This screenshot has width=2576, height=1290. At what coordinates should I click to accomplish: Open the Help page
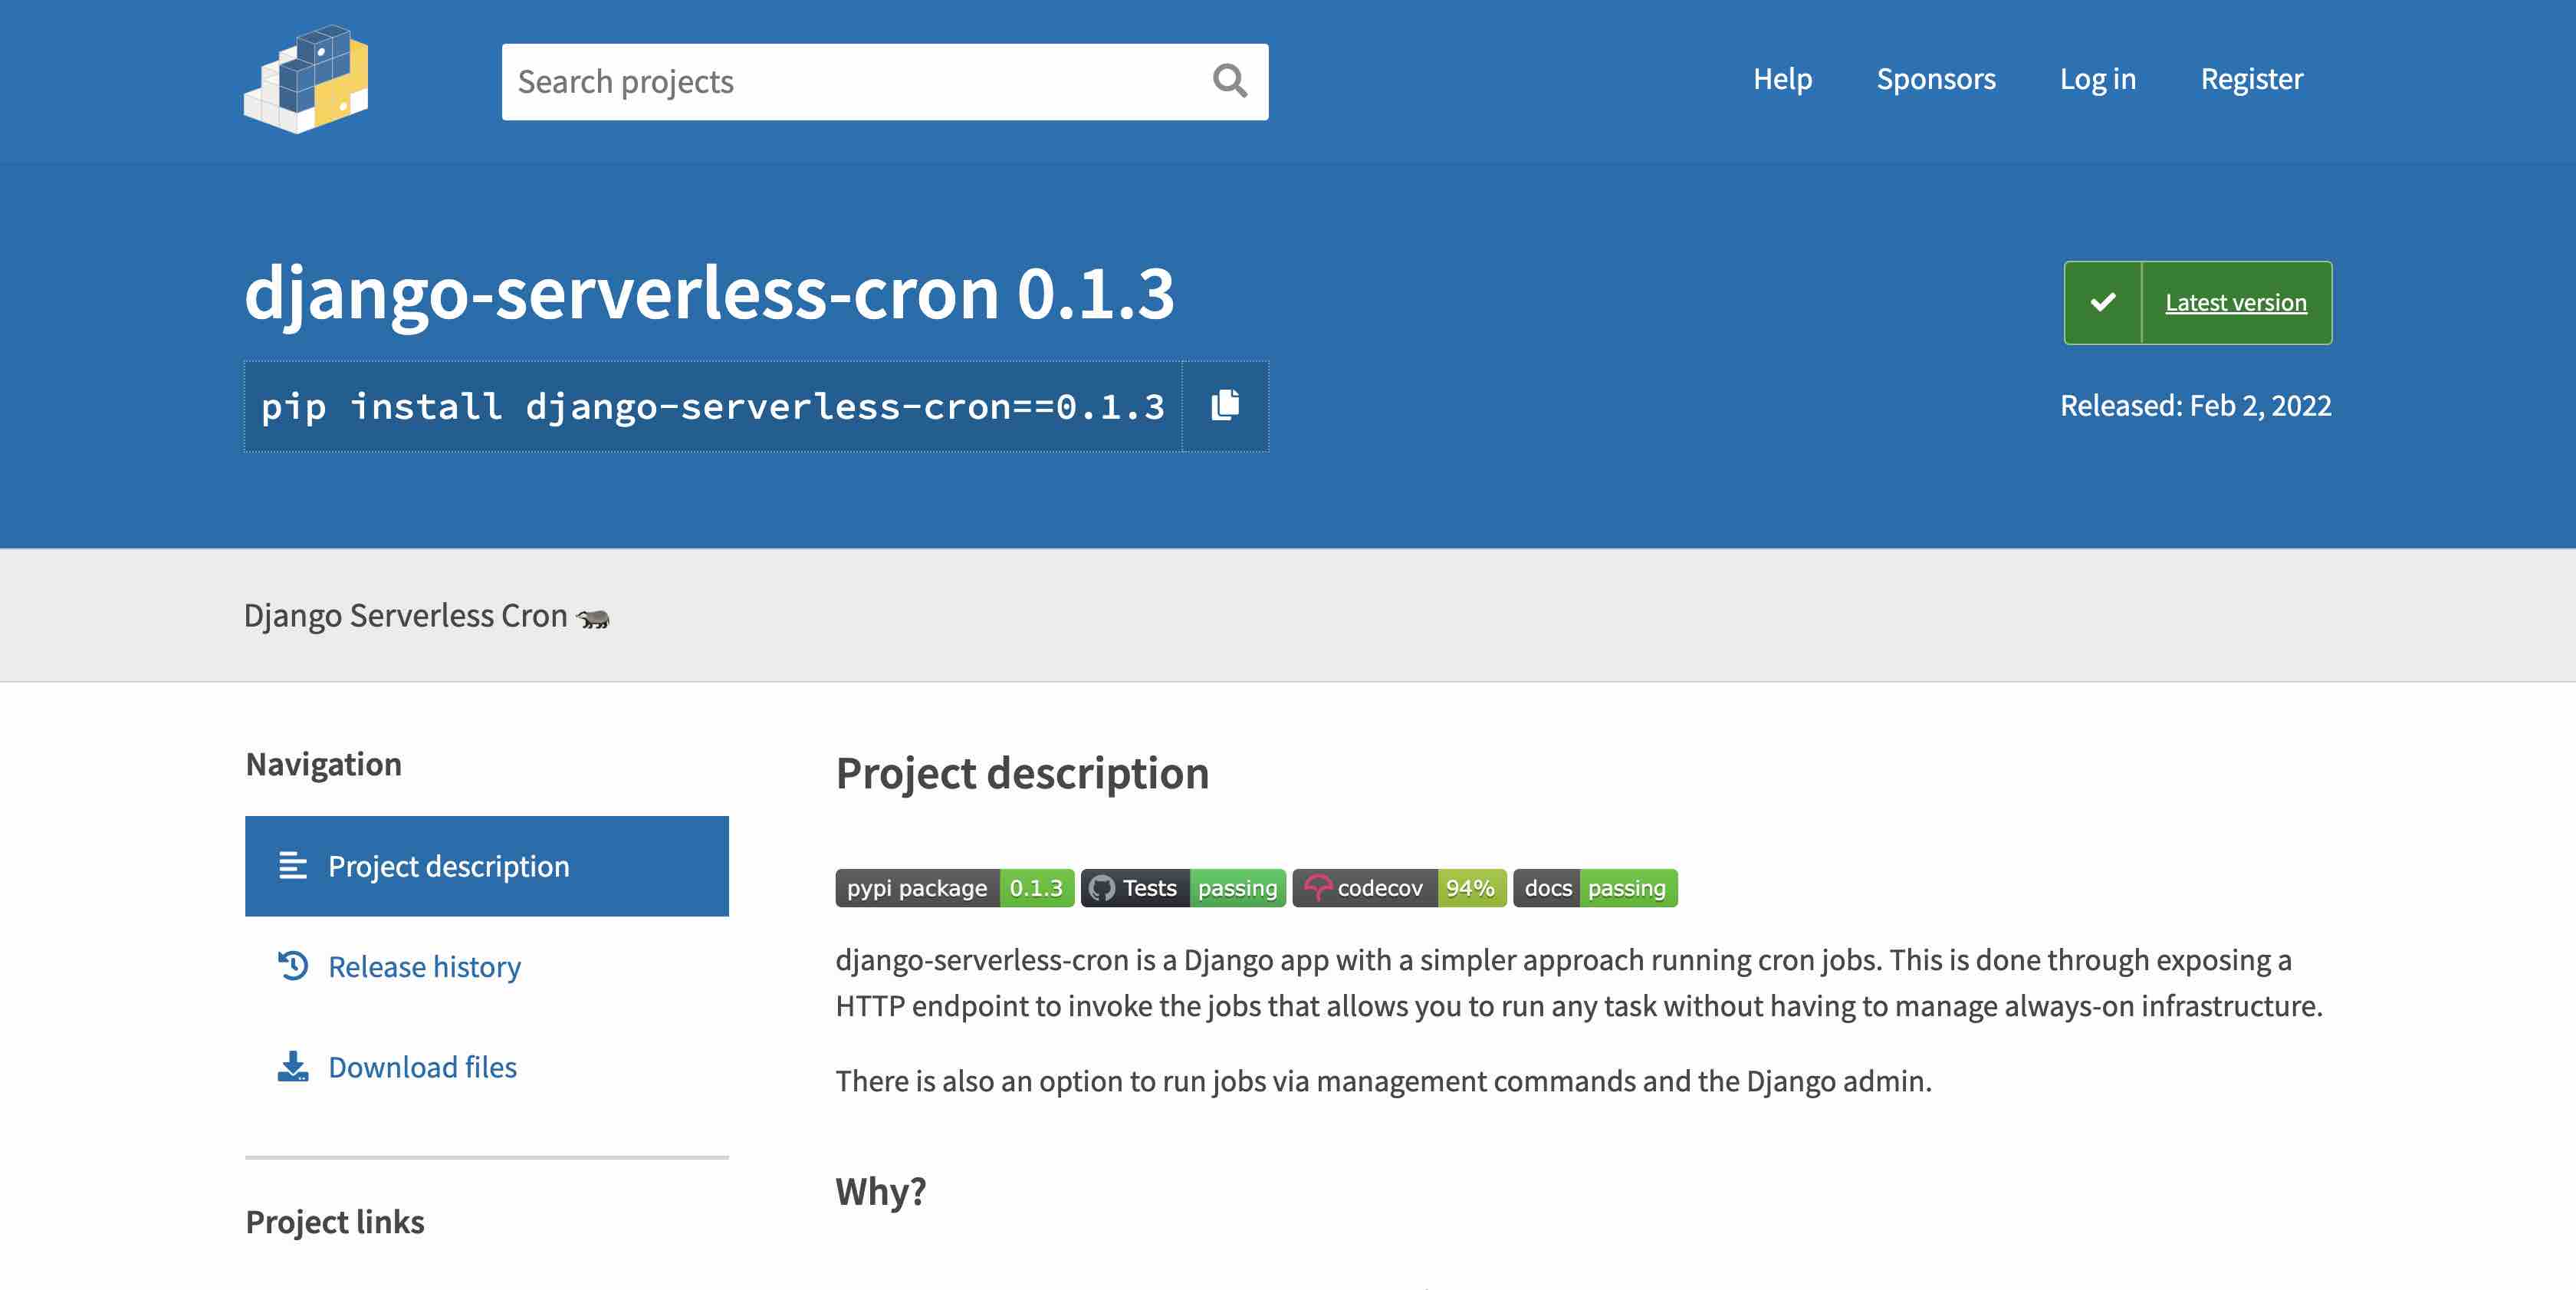[x=1782, y=79]
